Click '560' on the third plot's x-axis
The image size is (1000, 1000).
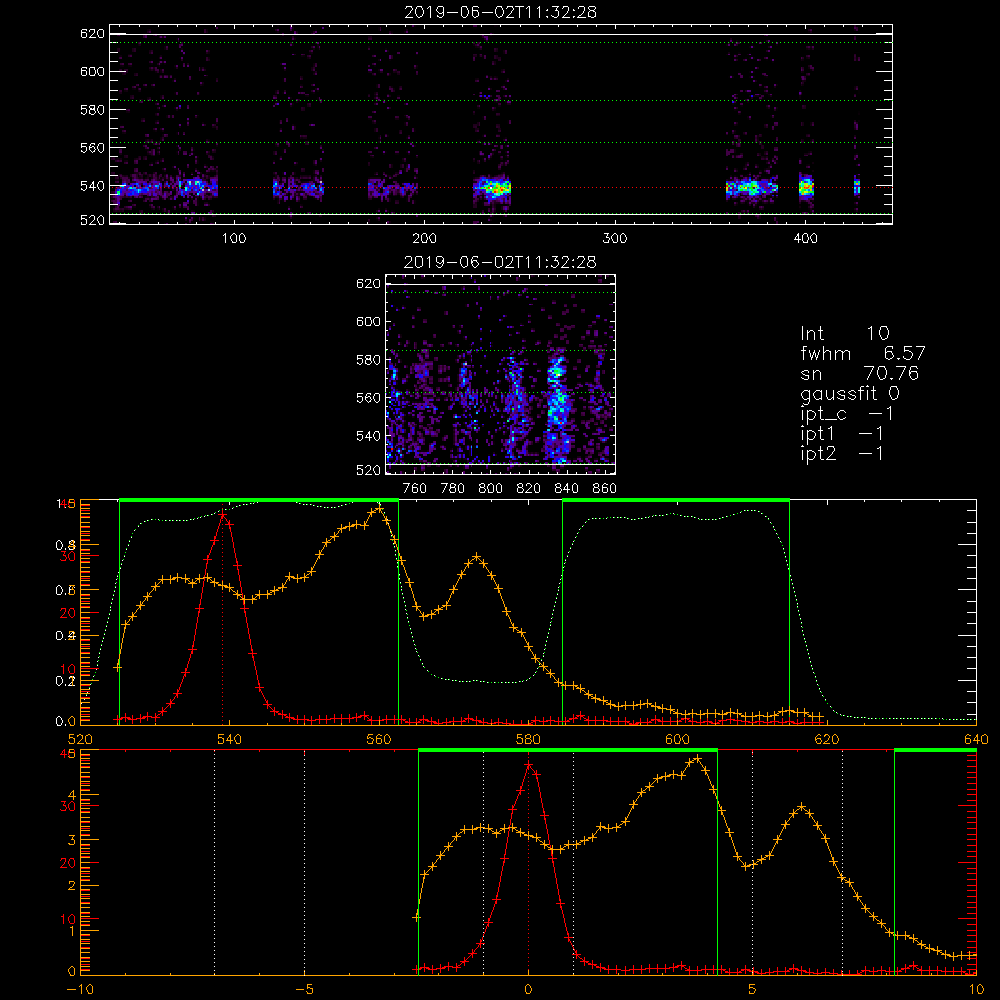click(x=379, y=740)
